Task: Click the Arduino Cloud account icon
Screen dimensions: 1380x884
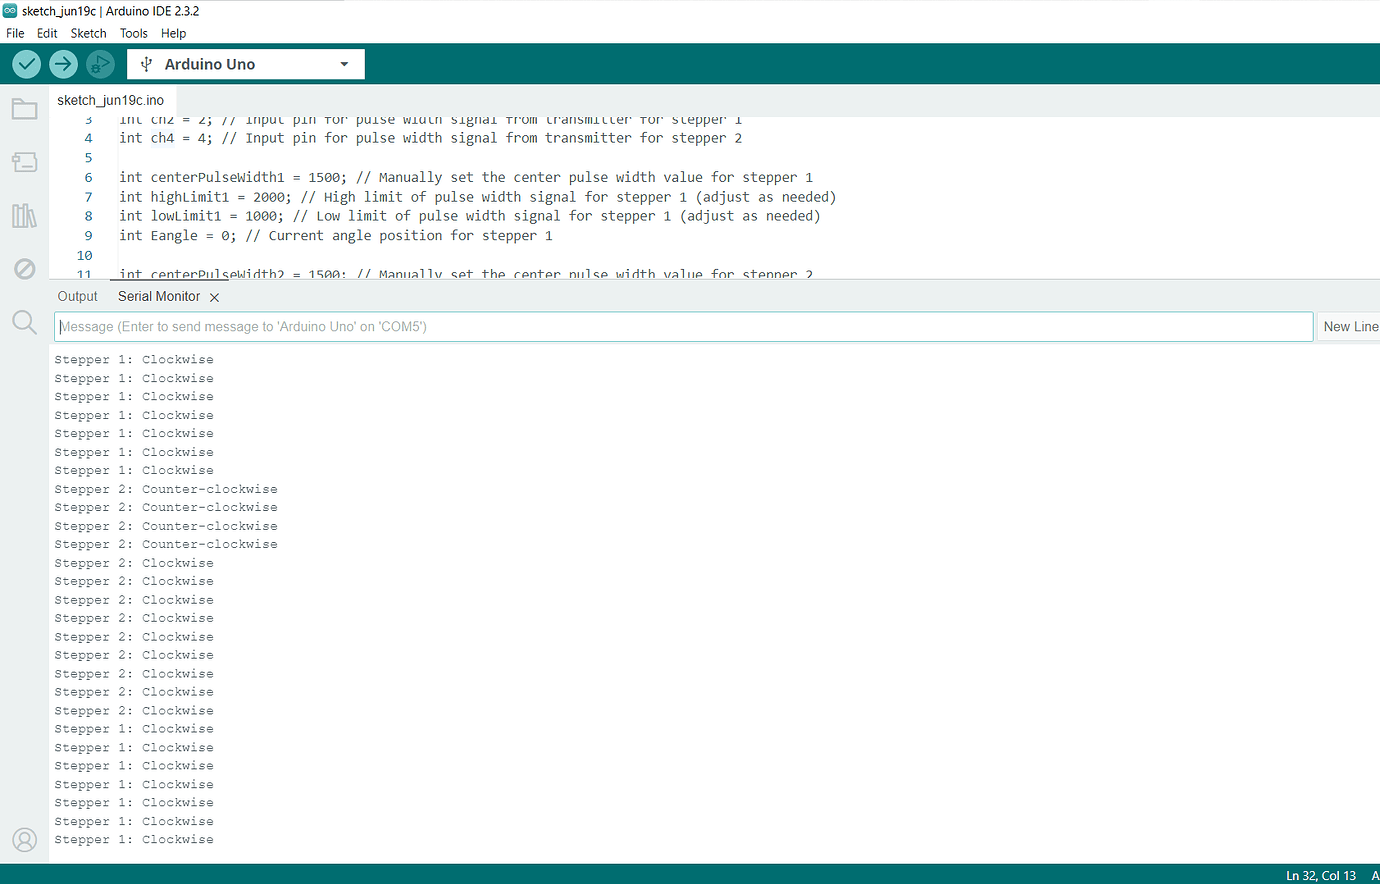Action: 24,840
